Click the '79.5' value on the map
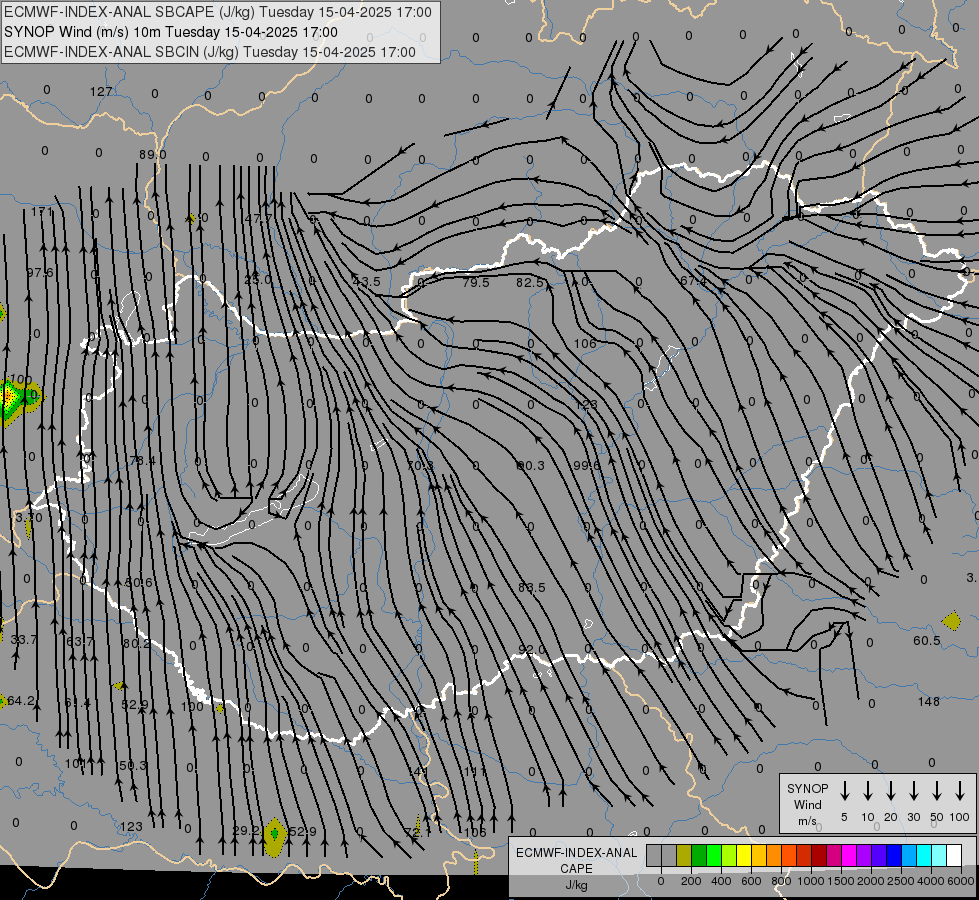The image size is (979, 900). 476,282
